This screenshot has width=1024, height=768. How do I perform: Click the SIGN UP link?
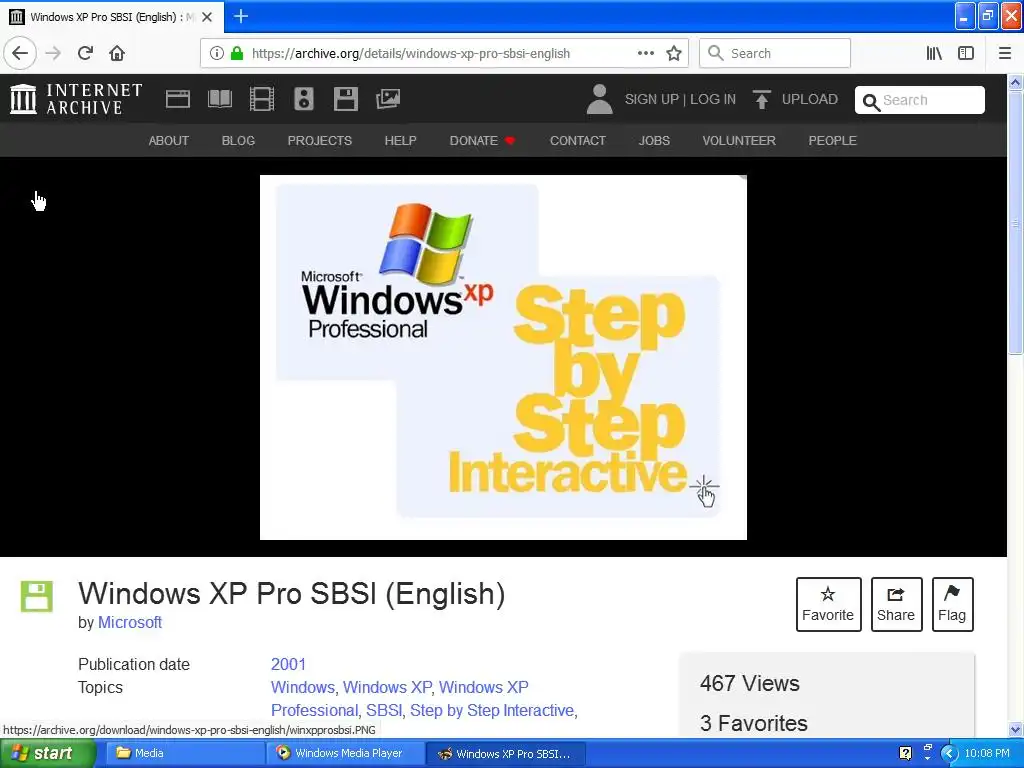pyautogui.click(x=652, y=99)
